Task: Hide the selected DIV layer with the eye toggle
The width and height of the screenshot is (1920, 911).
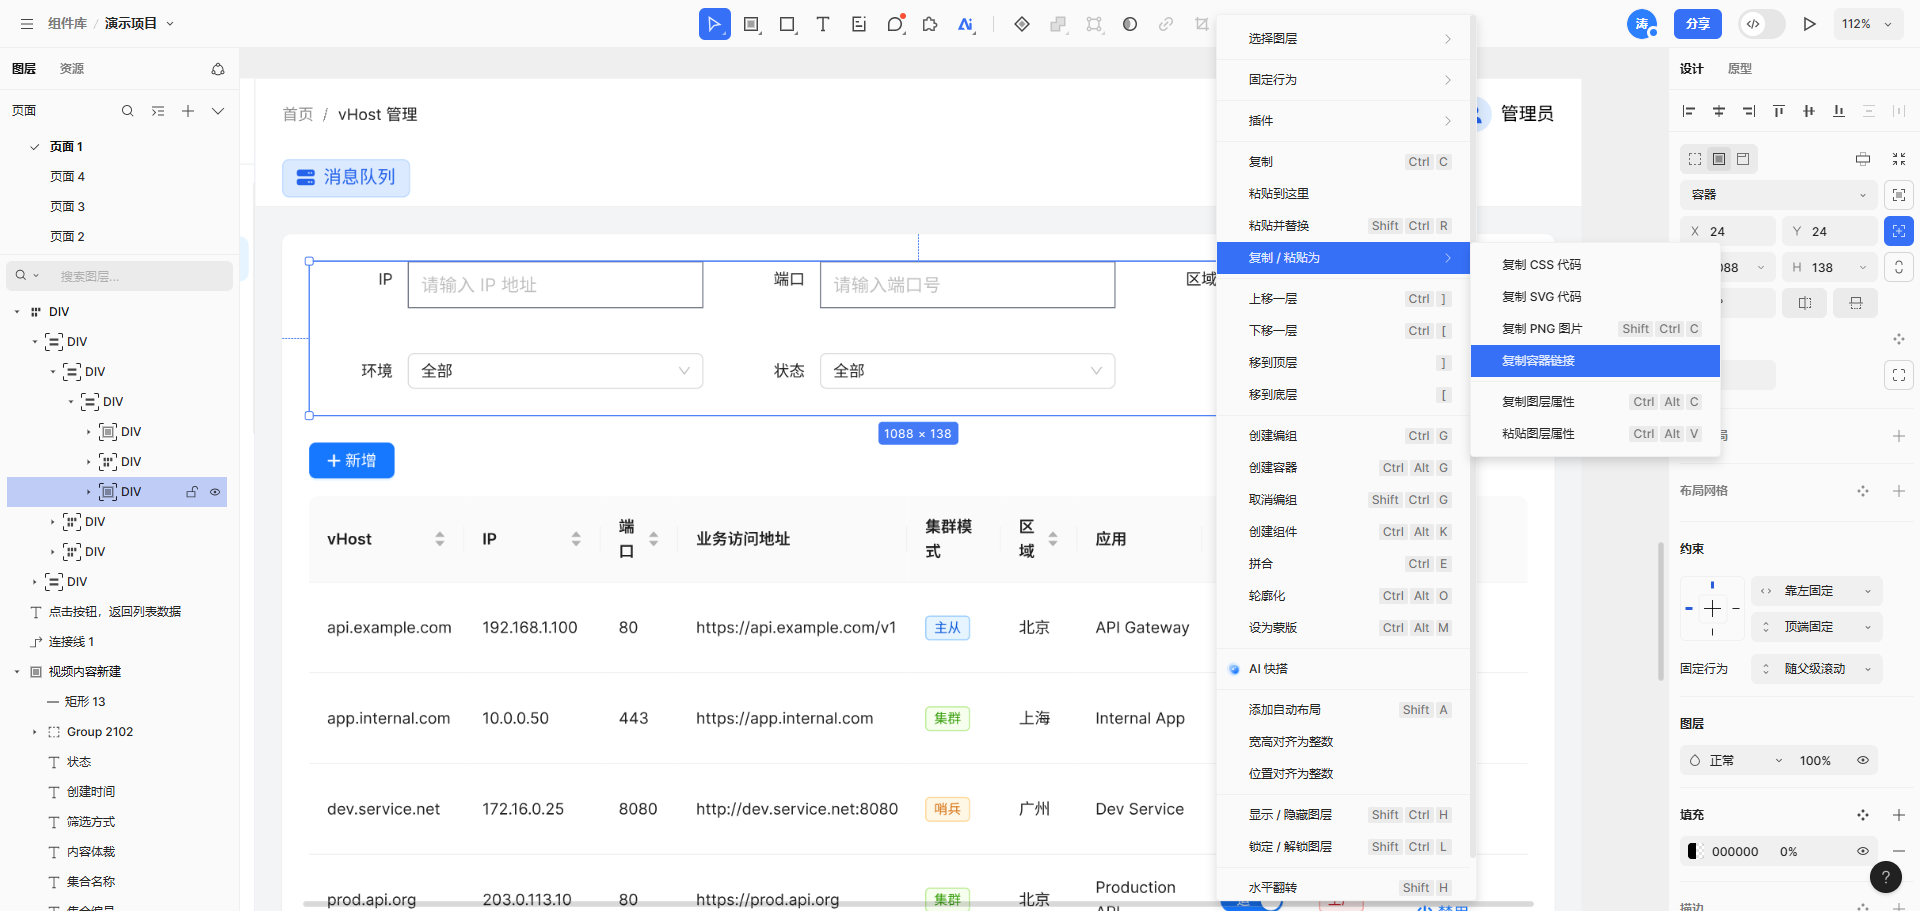Action: [x=215, y=492]
